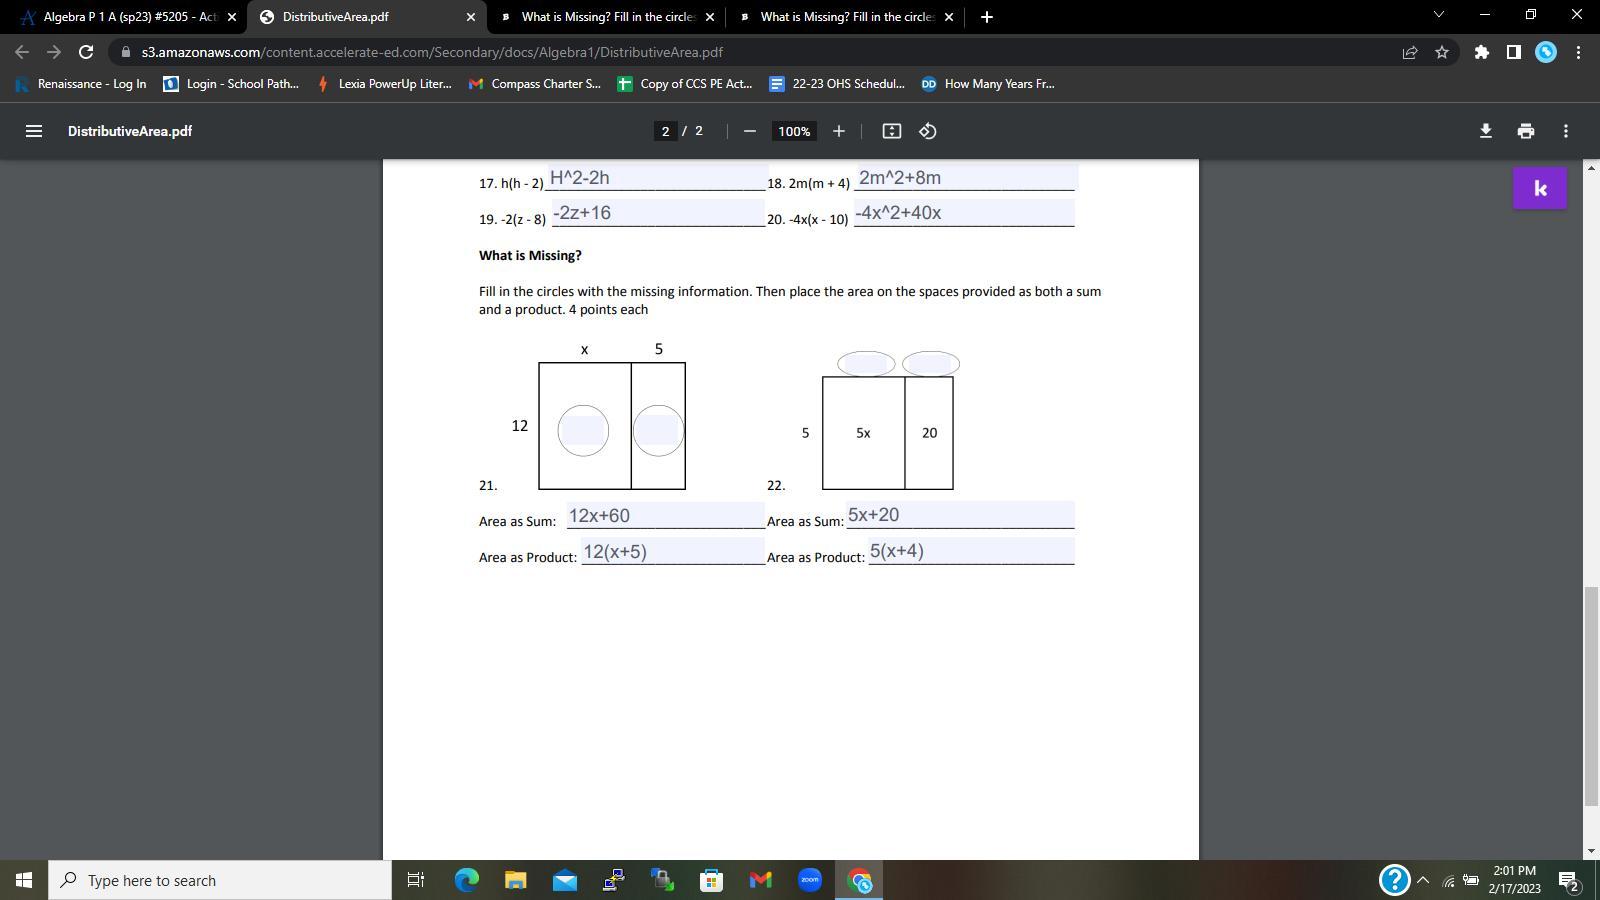
Task: Show hidden system tray icons
Action: 1423,881
